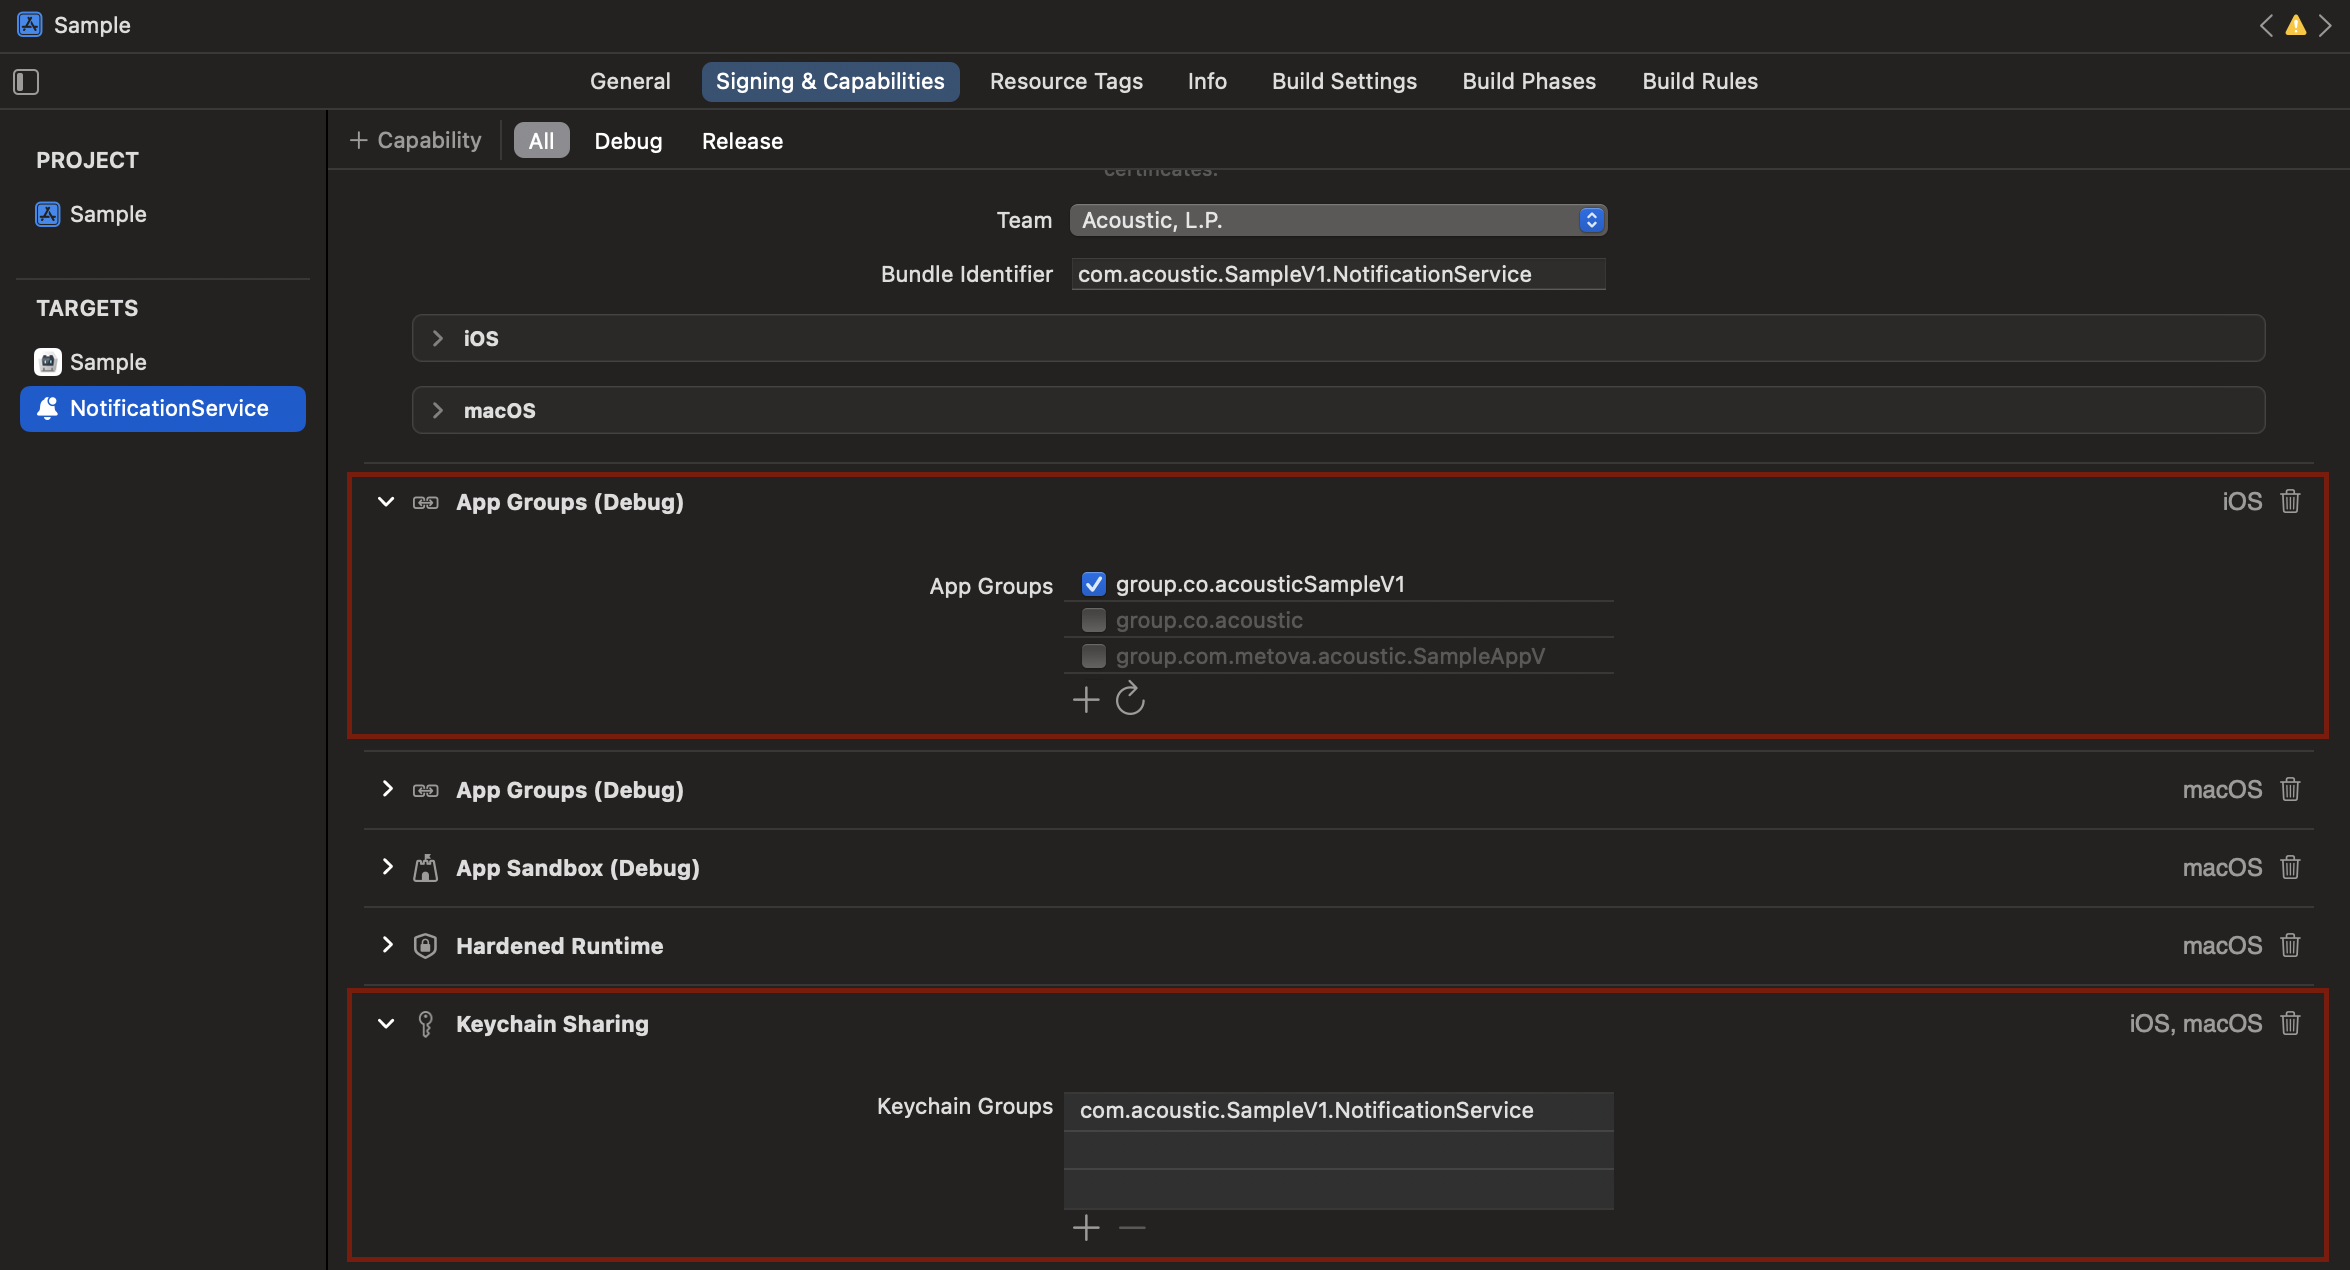The image size is (2350, 1270).
Task: Select the com.acoustic.SampleV1.NotificationService keychain group row
Action: point(1338,1111)
